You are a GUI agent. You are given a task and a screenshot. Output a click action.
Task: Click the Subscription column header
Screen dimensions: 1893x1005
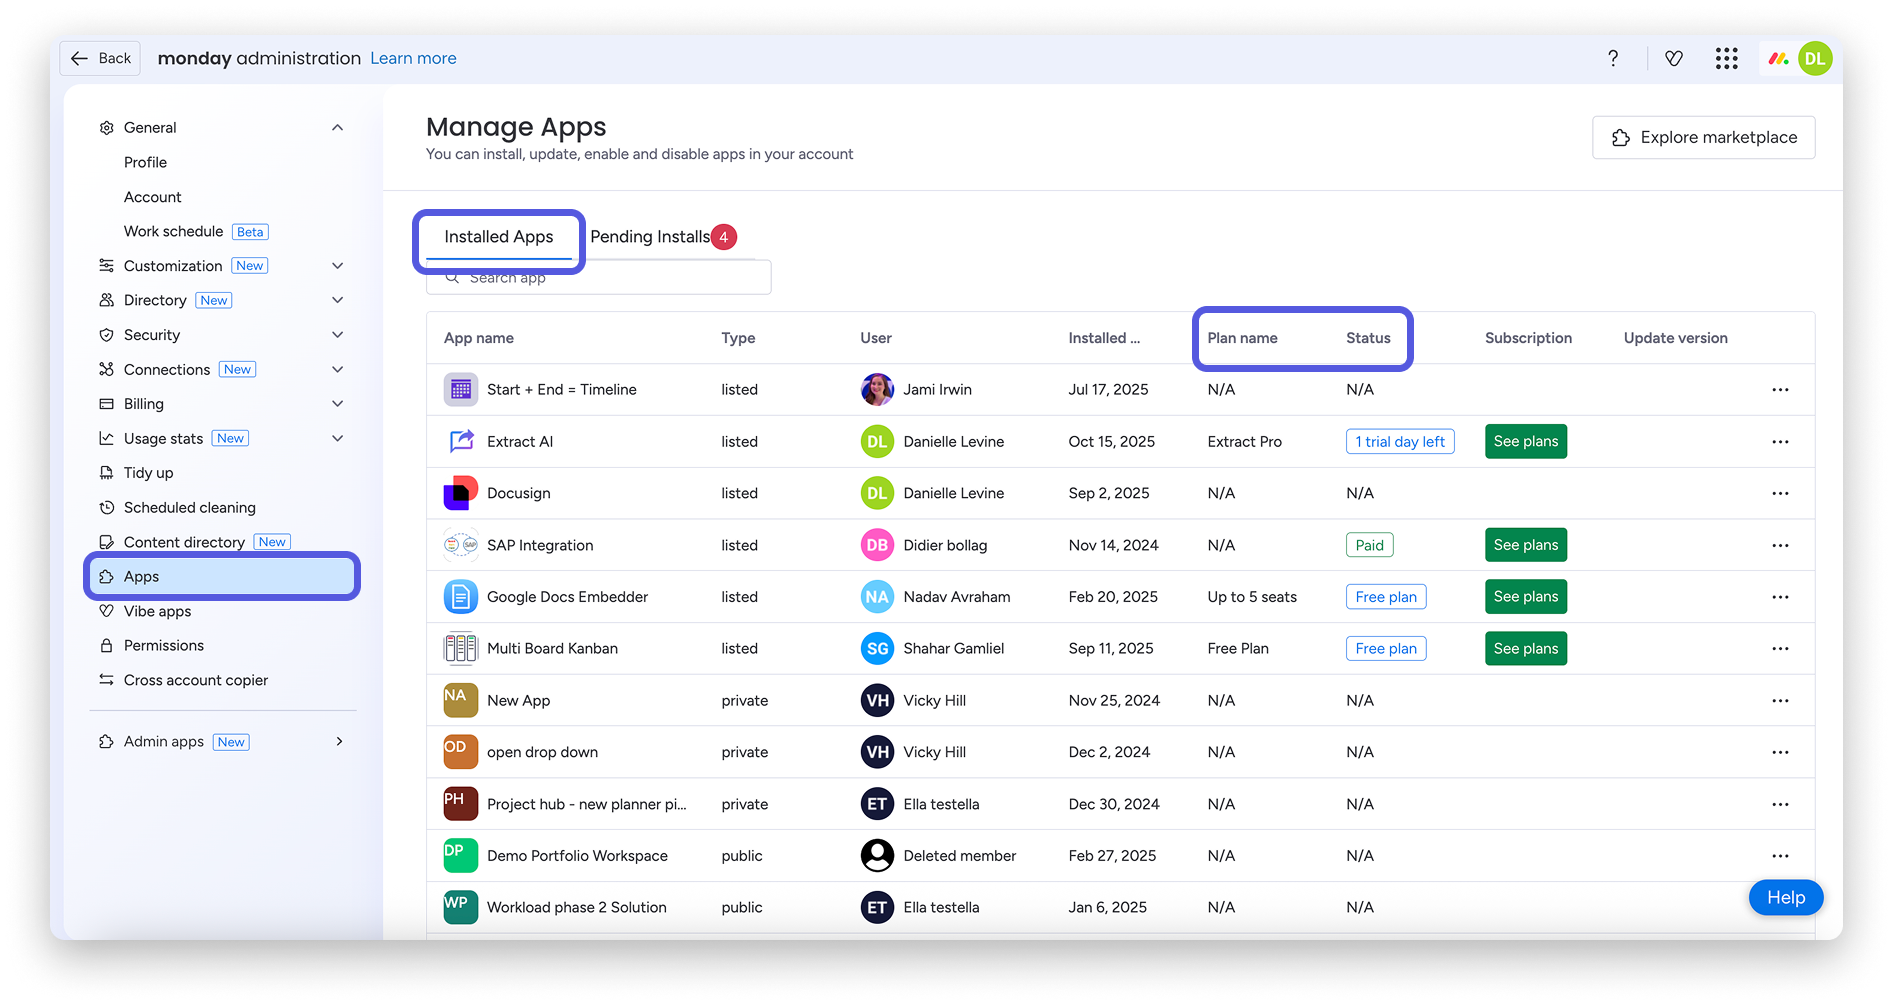(x=1528, y=338)
